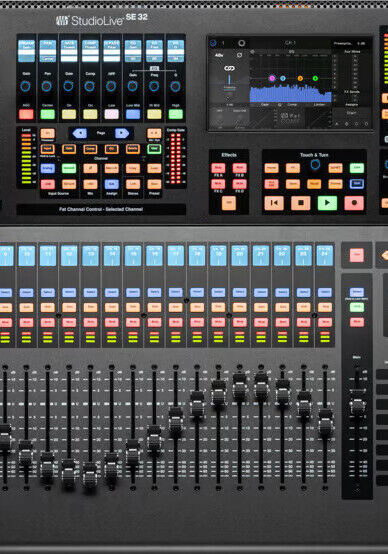Go to the previous Fat Channel page with the left arrow
This screenshot has height=554, width=388.
click(80, 133)
